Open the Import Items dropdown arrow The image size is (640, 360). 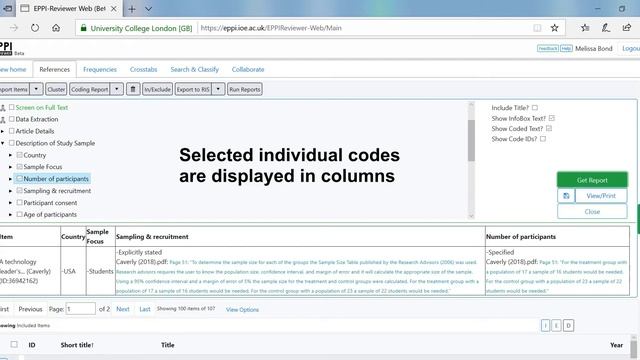(x=36, y=89)
